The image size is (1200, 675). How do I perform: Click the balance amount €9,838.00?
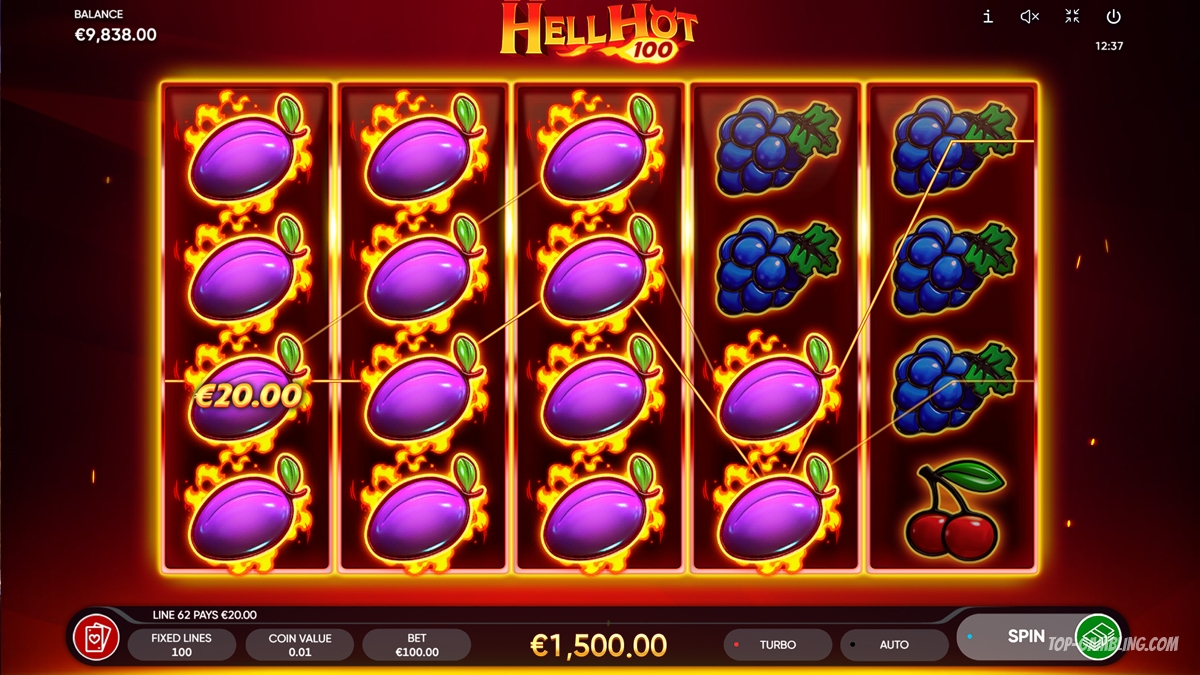[116, 35]
